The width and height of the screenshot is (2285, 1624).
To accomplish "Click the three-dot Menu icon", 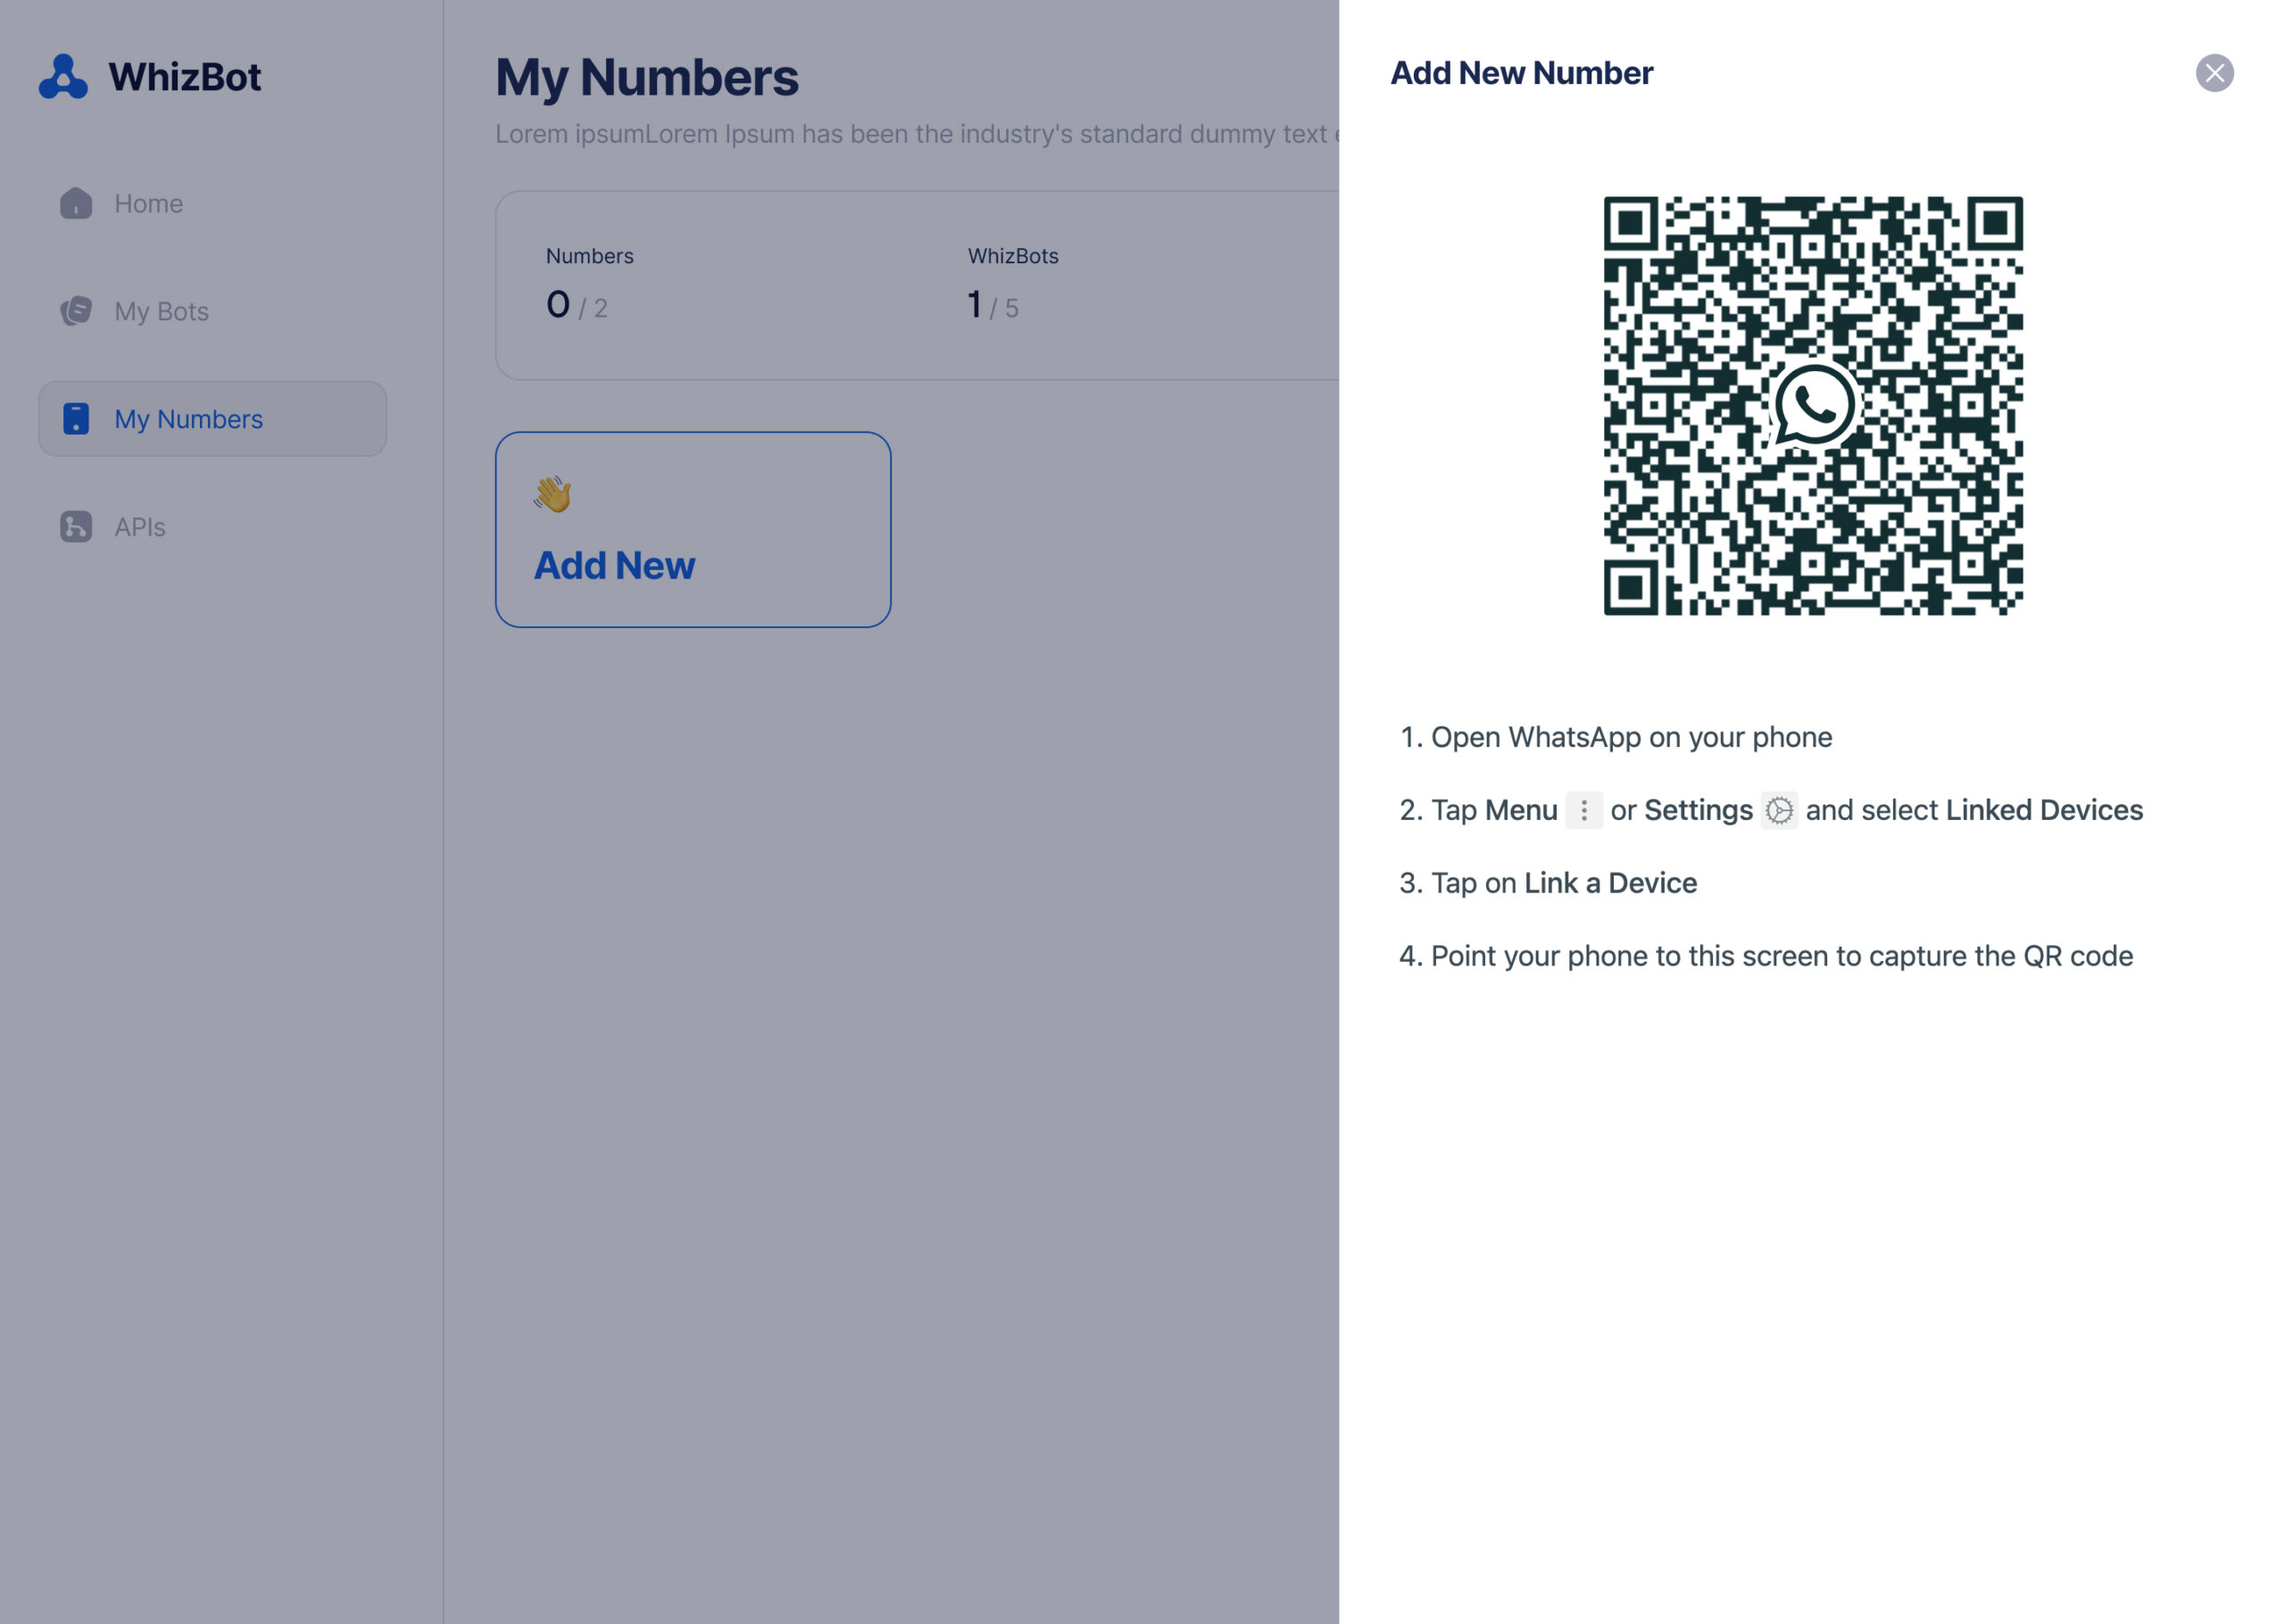I will coord(1583,810).
